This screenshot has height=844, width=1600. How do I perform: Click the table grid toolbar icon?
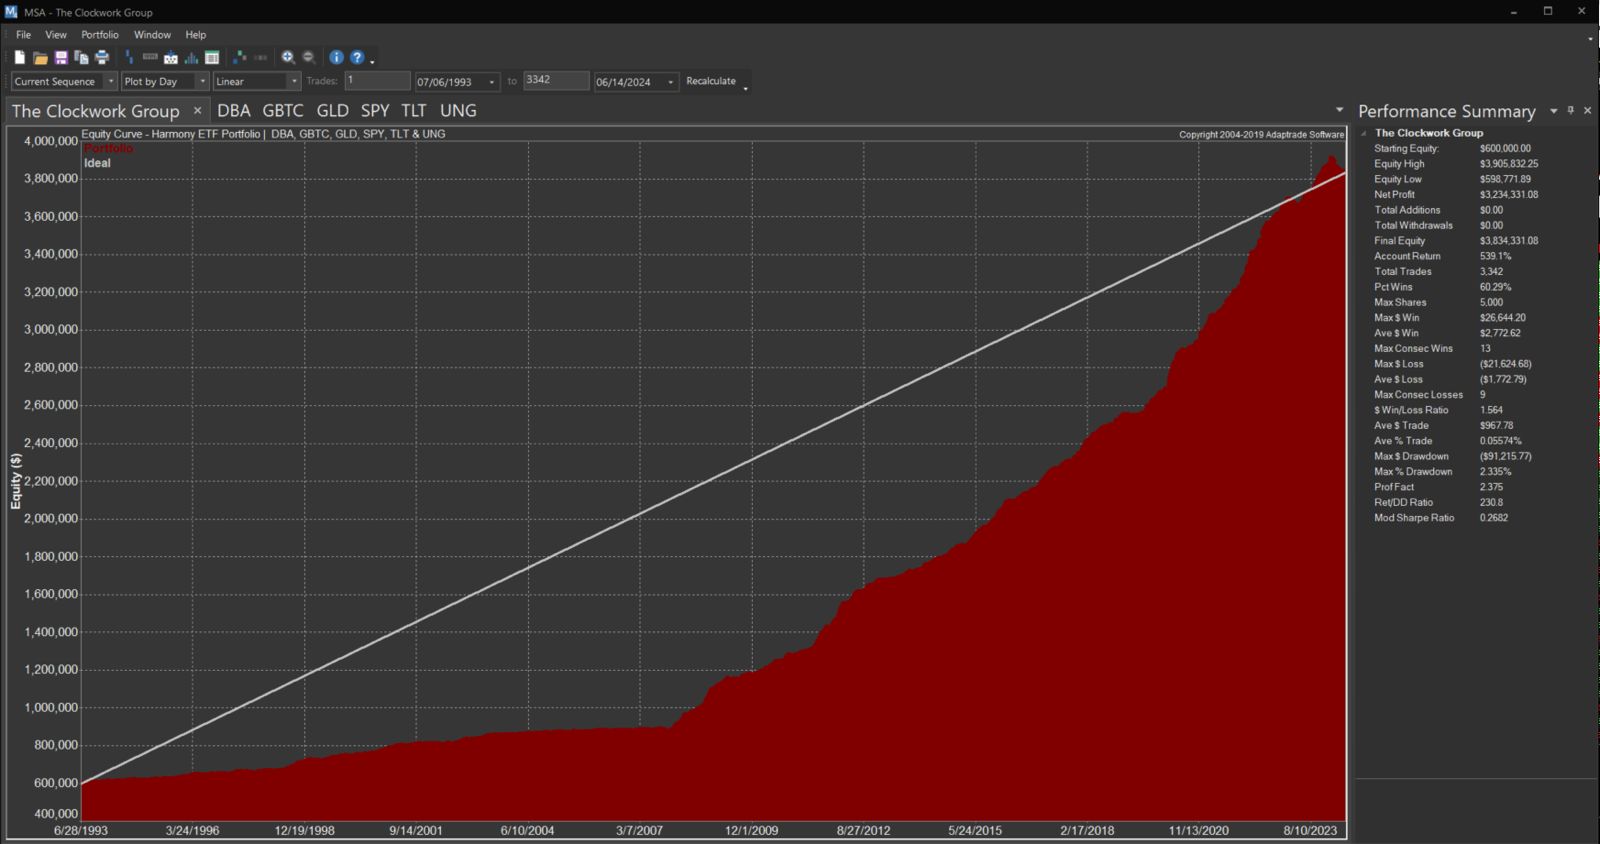[x=212, y=58]
